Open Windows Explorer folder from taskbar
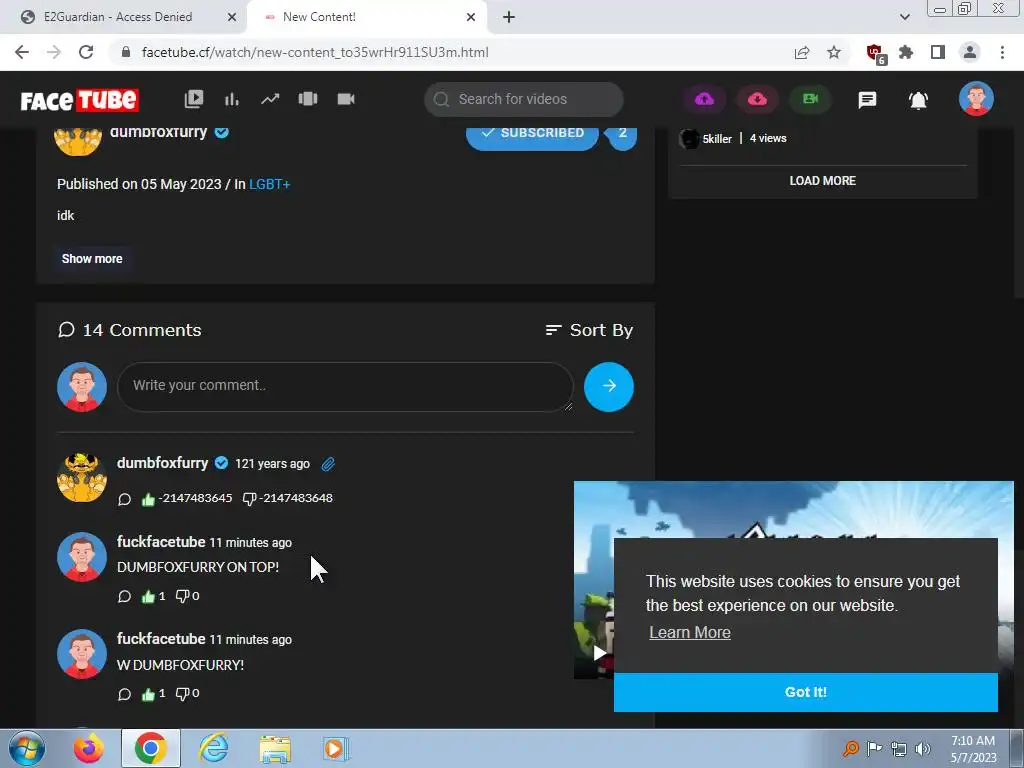This screenshot has height=768, width=1024. click(x=275, y=749)
